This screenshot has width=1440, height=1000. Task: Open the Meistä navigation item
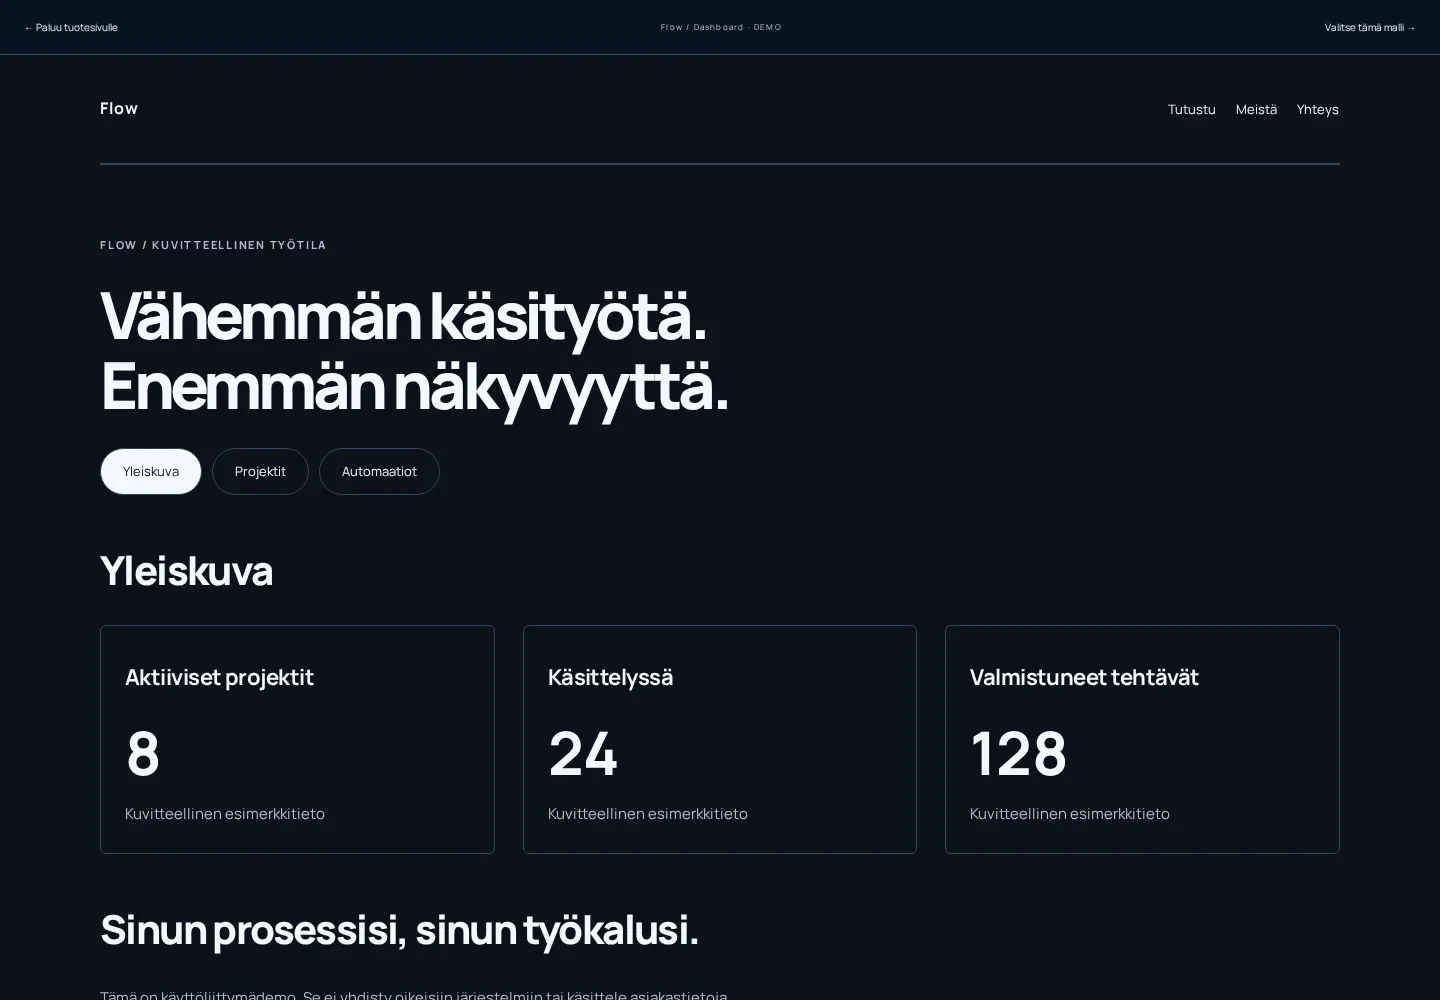(x=1256, y=109)
